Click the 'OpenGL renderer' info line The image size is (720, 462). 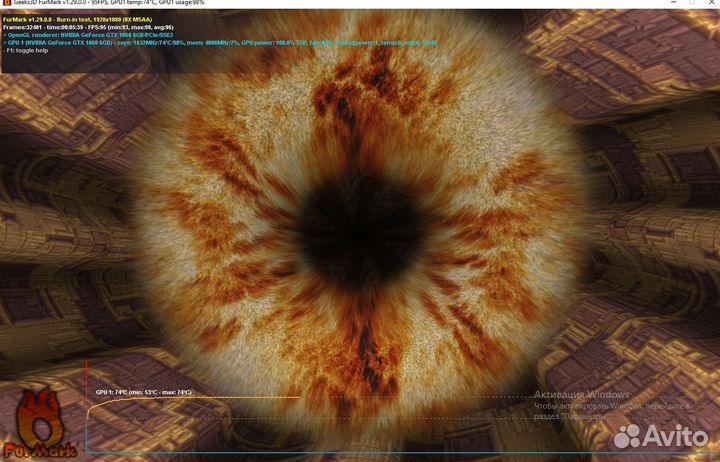tap(88, 35)
